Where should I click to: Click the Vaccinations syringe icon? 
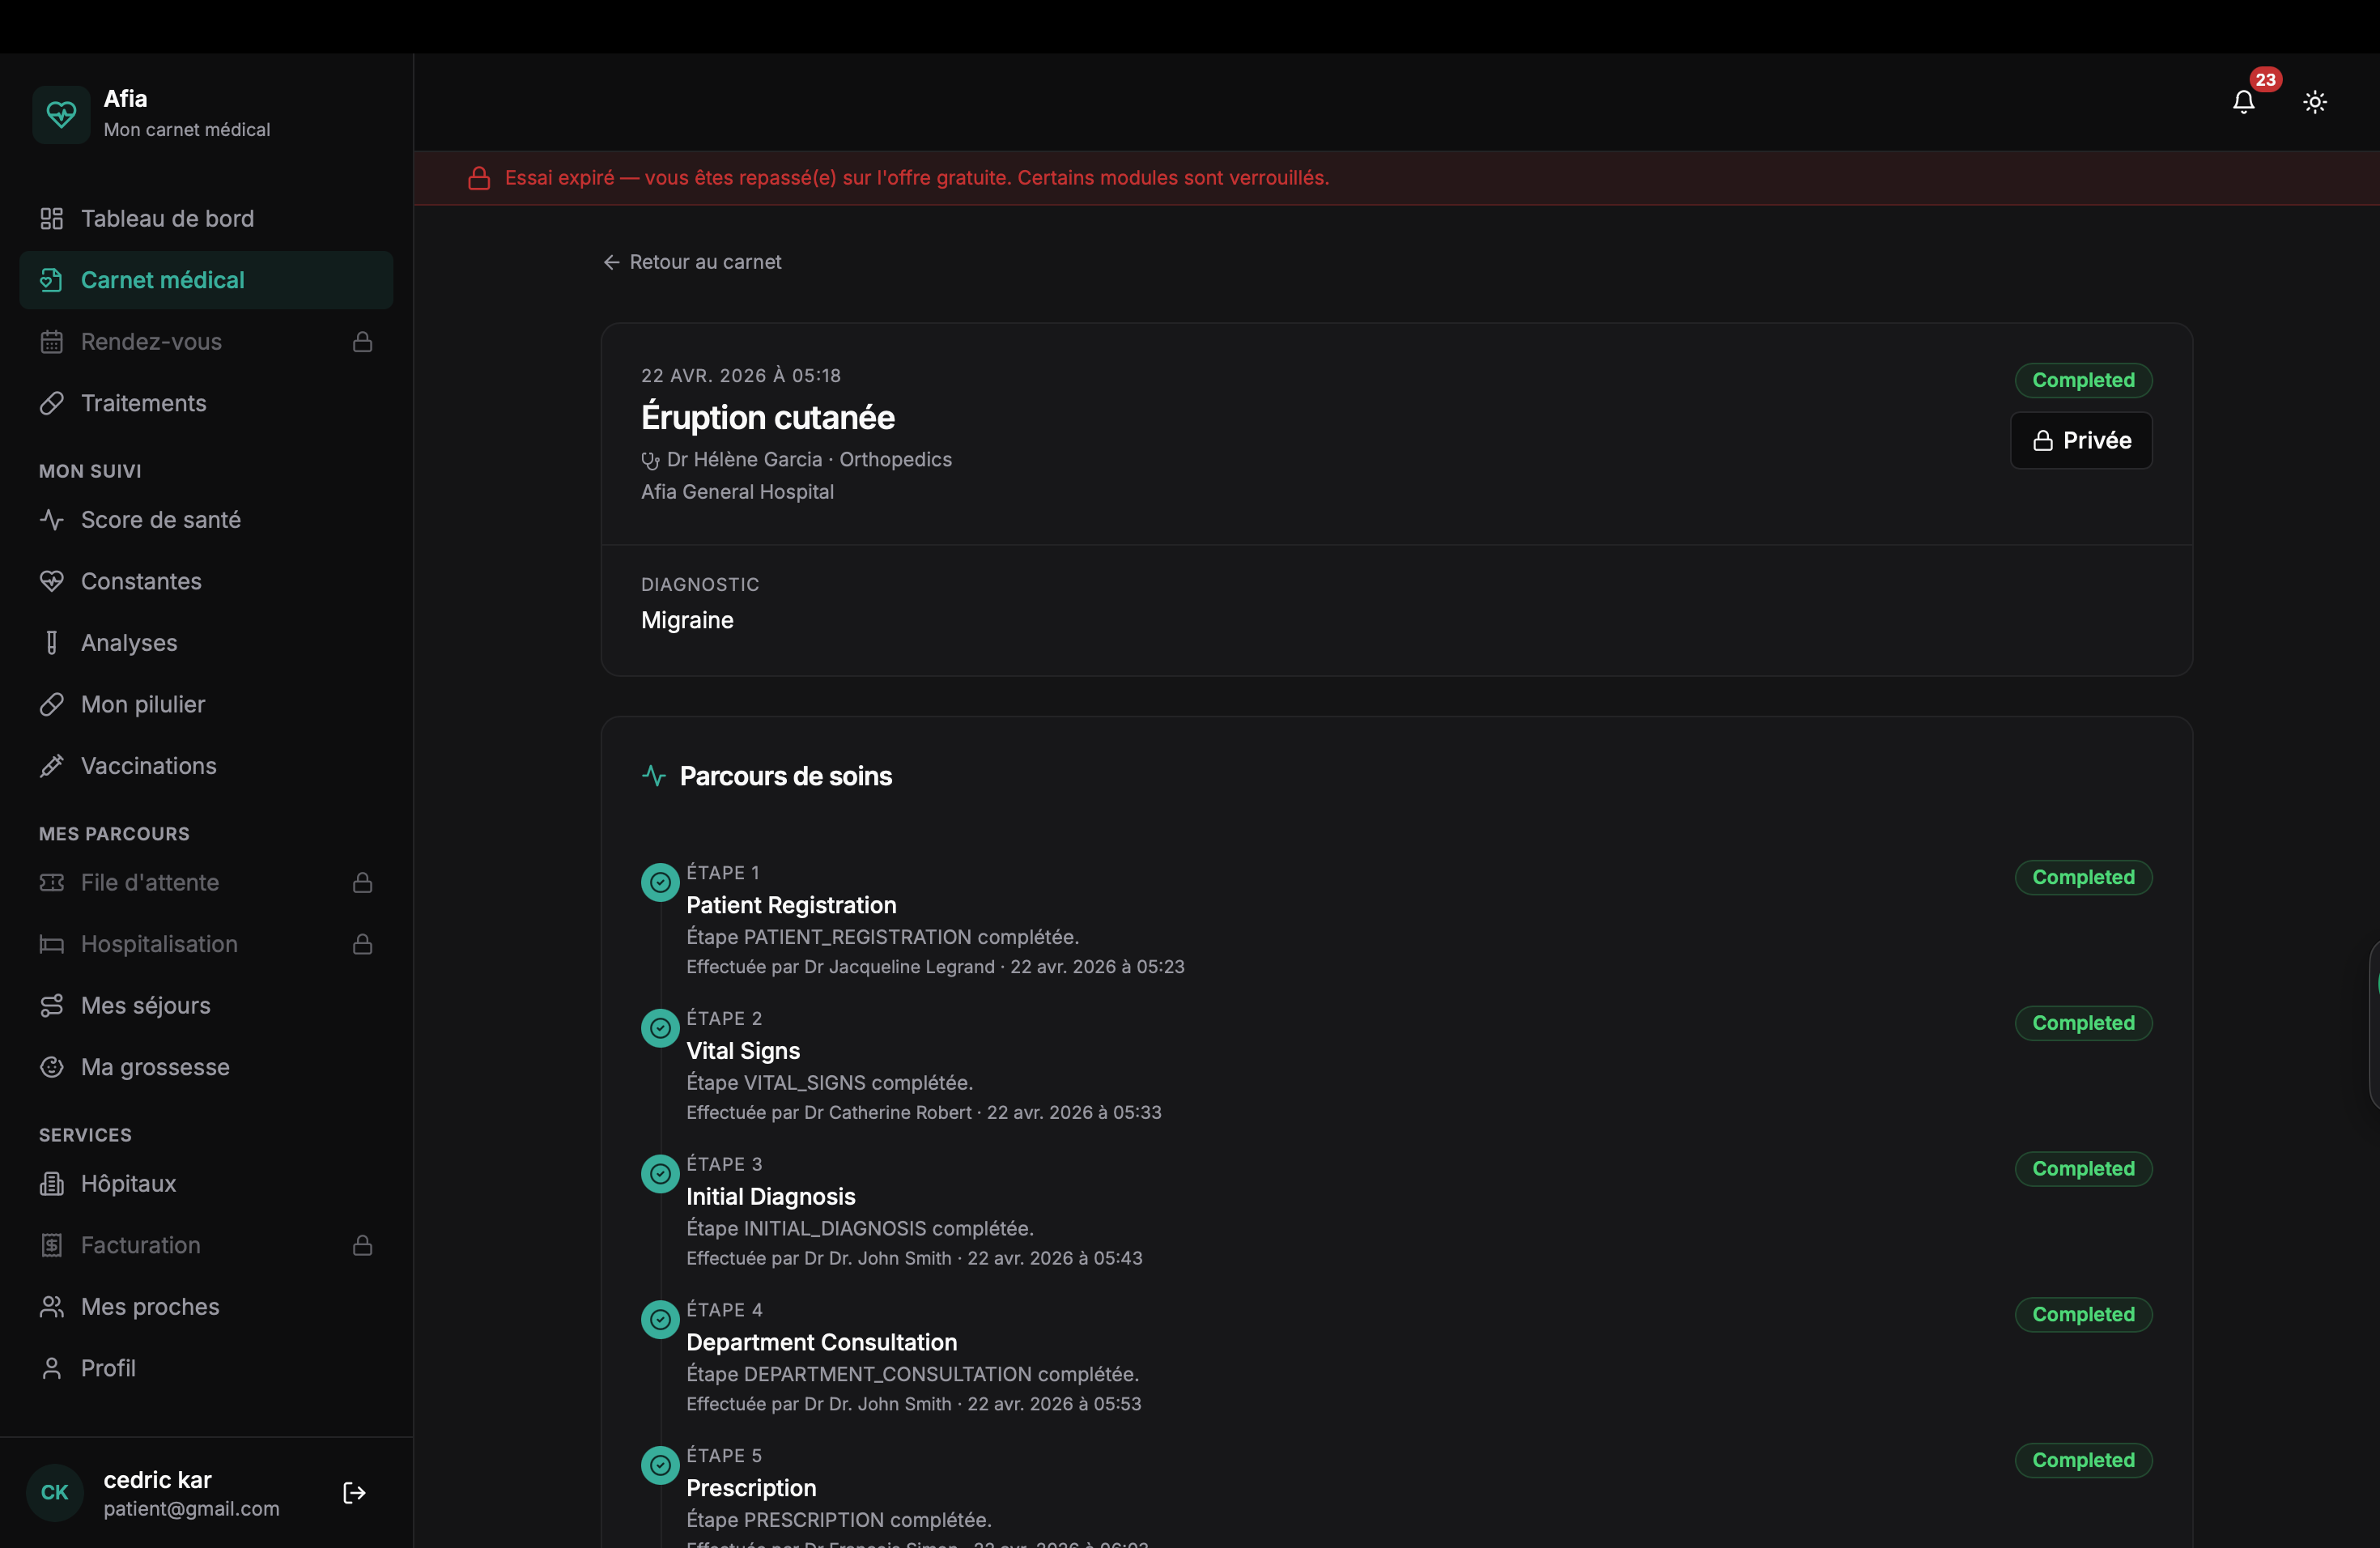click(52, 766)
